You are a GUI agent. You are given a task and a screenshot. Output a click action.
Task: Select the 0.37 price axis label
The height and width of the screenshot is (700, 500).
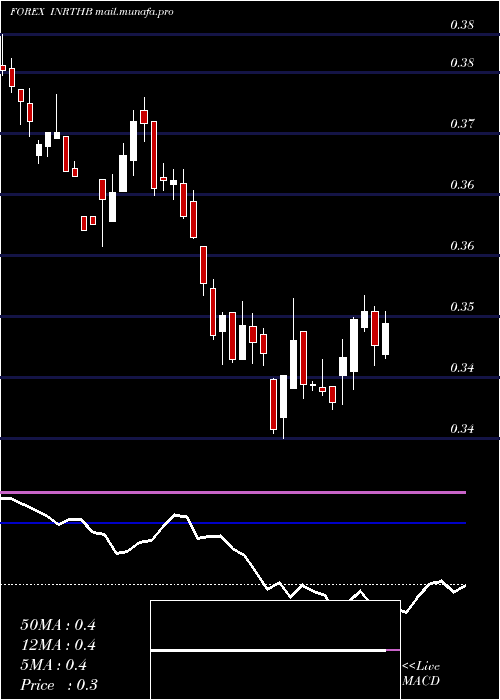coord(462,123)
